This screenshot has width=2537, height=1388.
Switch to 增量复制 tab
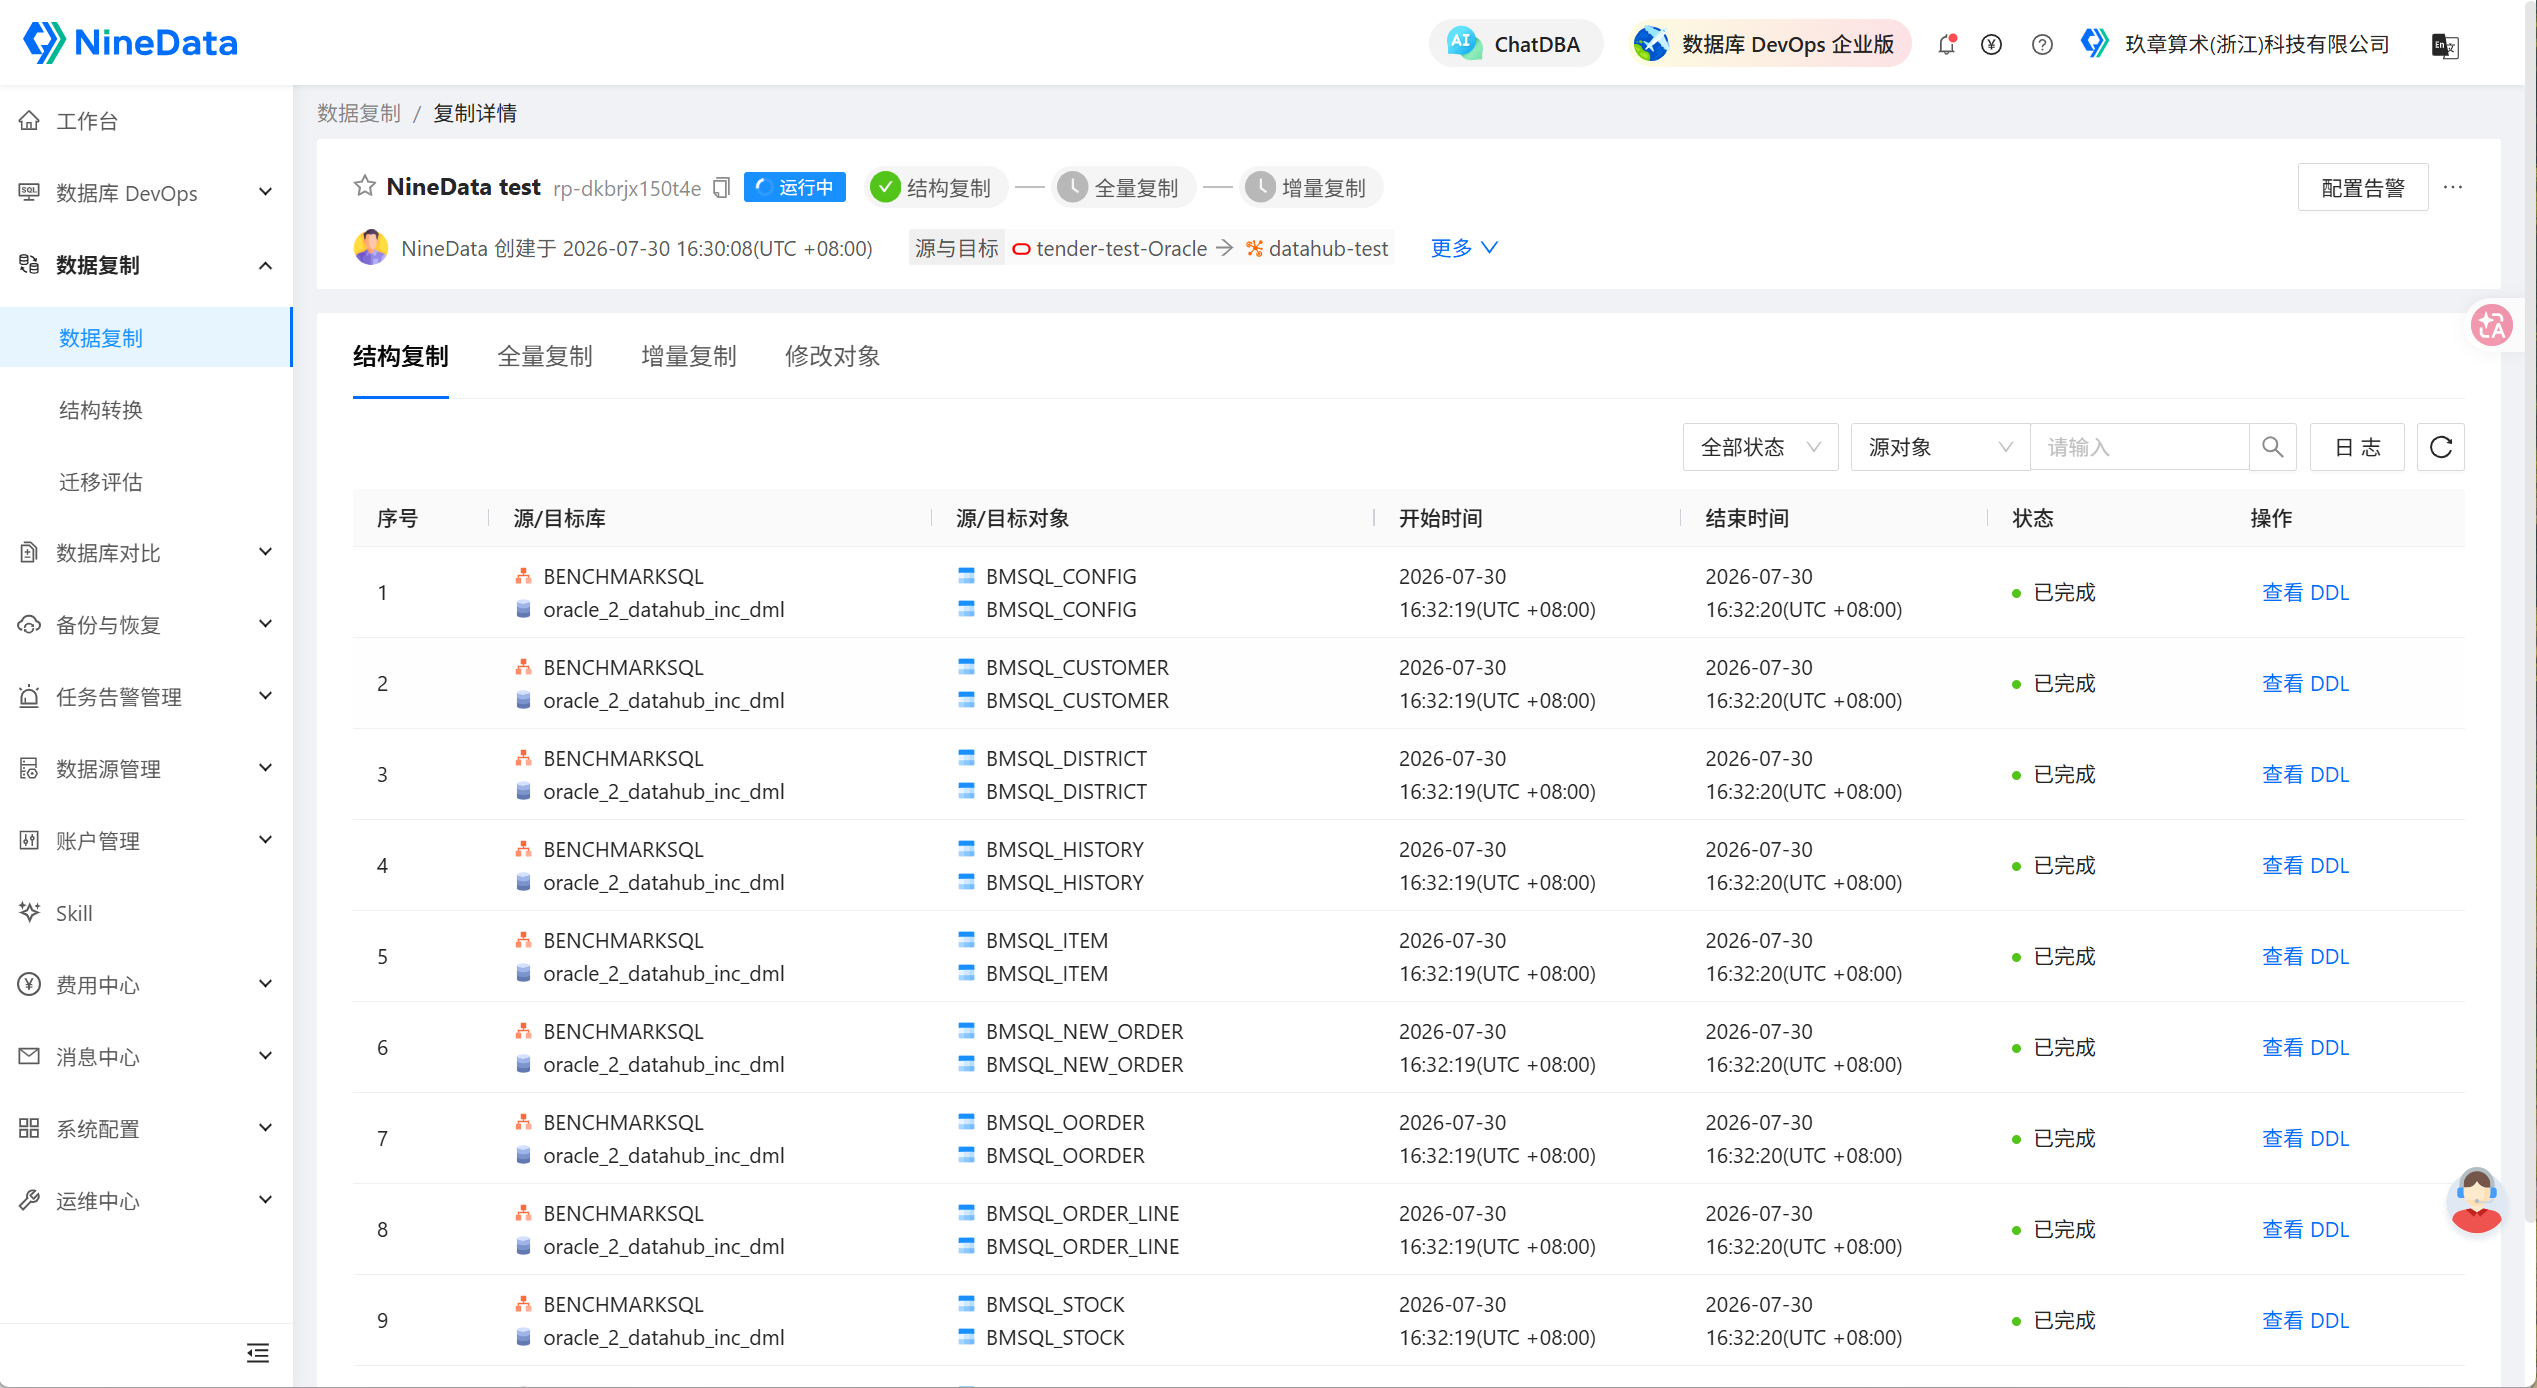pos(689,356)
